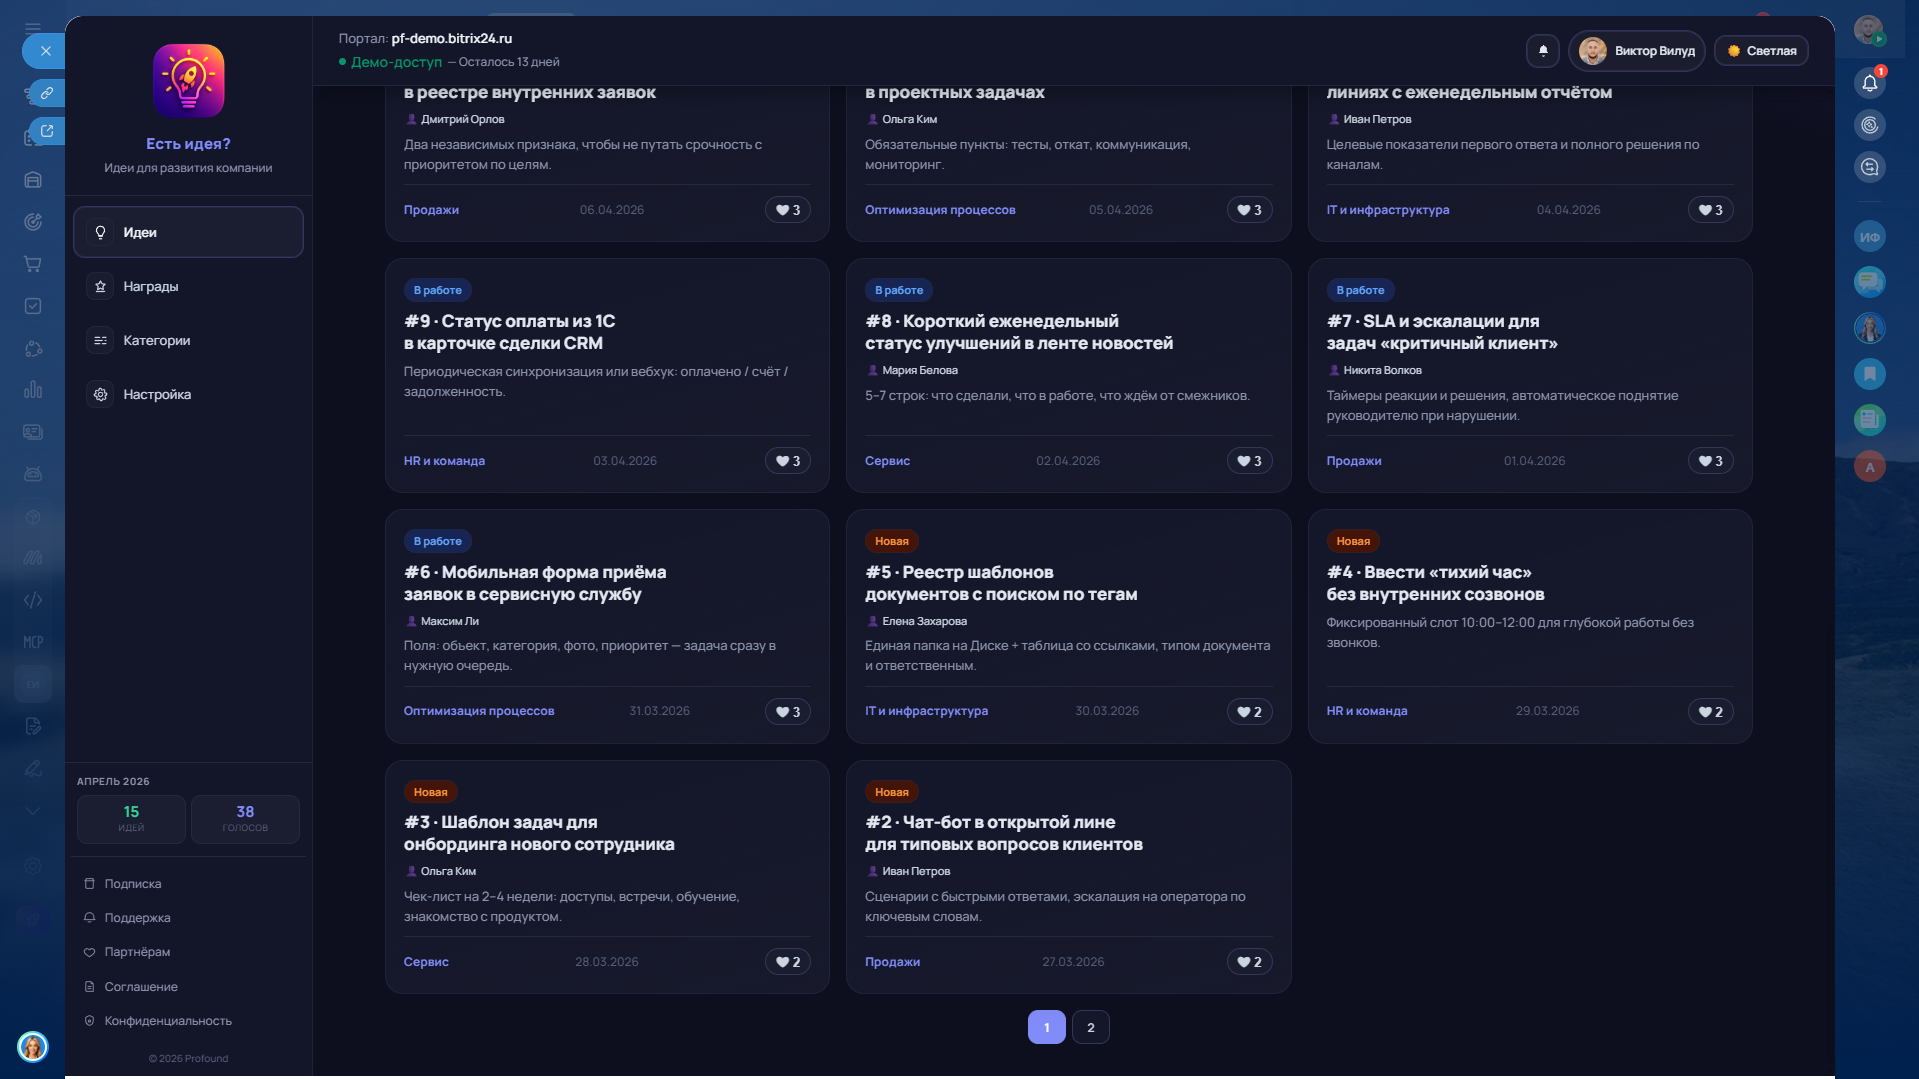Like idea #9 Статус оплаты из 1С
The height and width of the screenshot is (1079, 1919).
787,461
